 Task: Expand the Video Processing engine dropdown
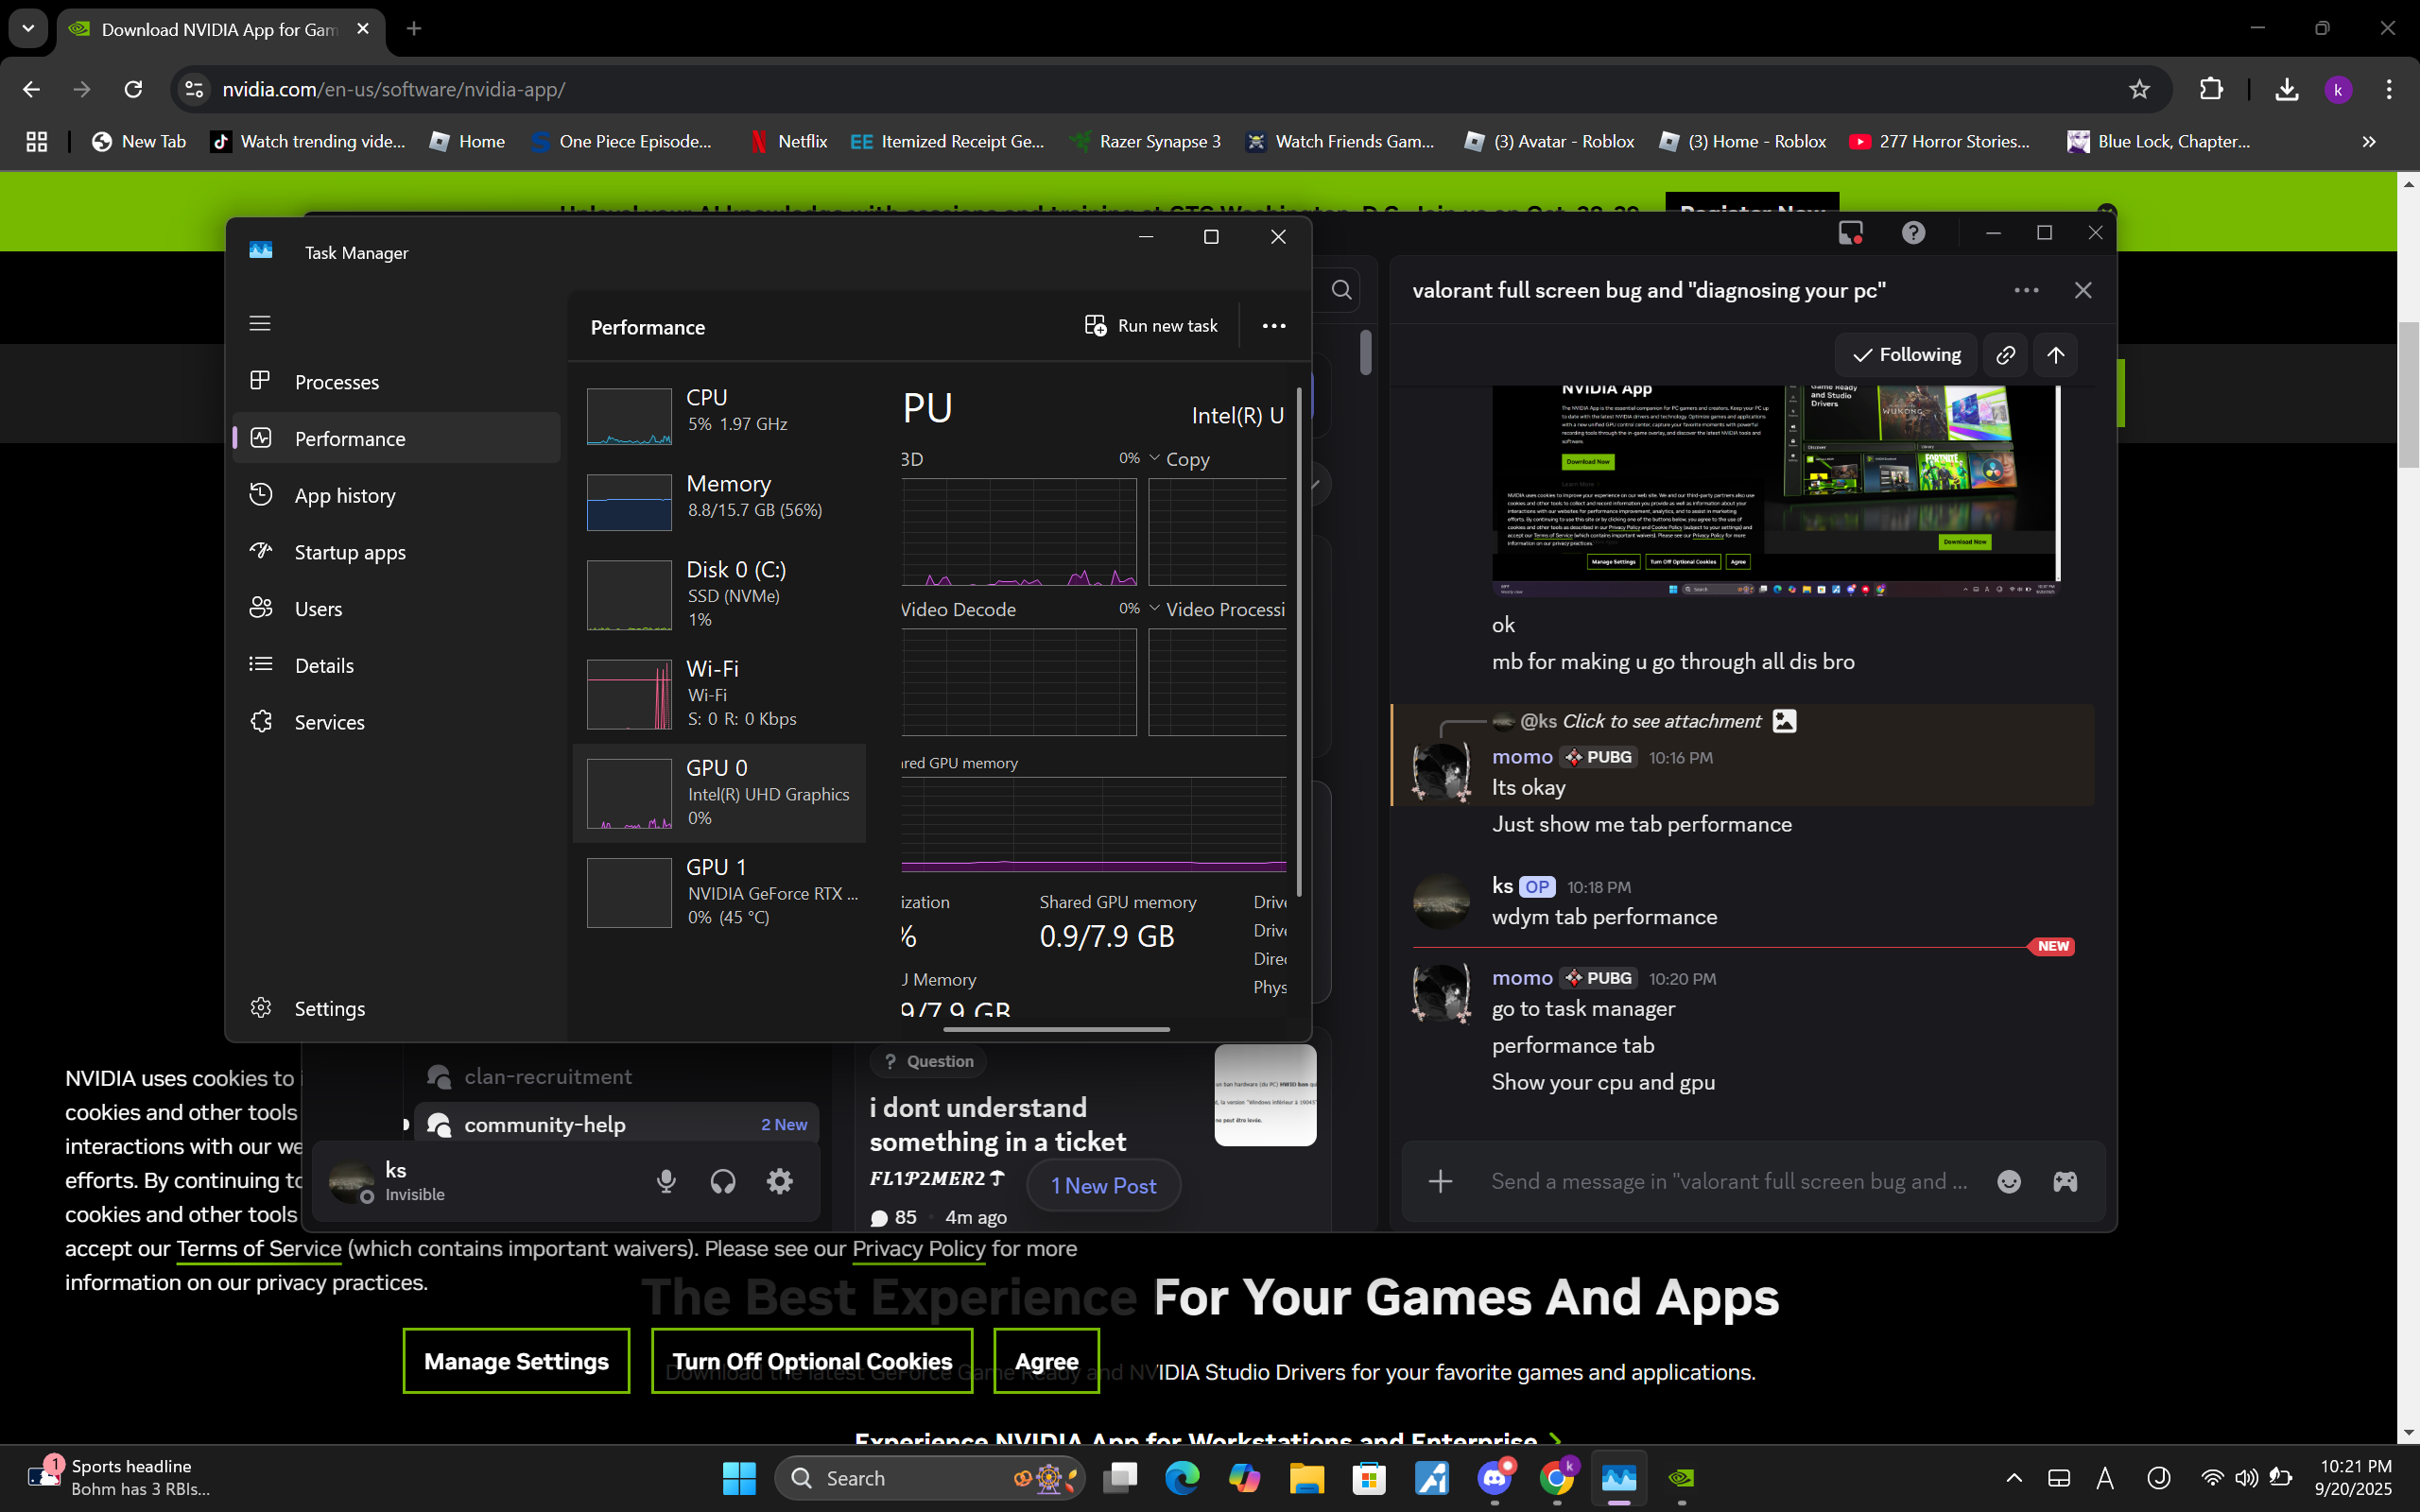point(1155,609)
